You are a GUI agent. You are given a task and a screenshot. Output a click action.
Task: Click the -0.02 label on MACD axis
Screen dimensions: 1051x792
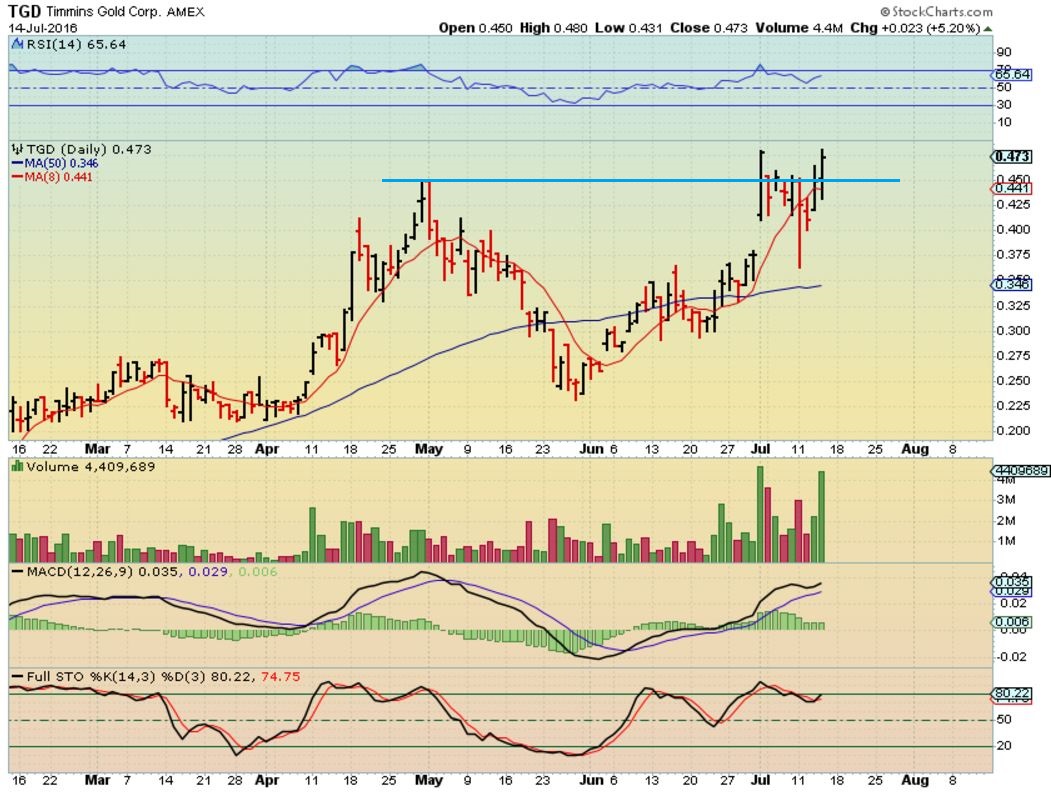point(1011,657)
